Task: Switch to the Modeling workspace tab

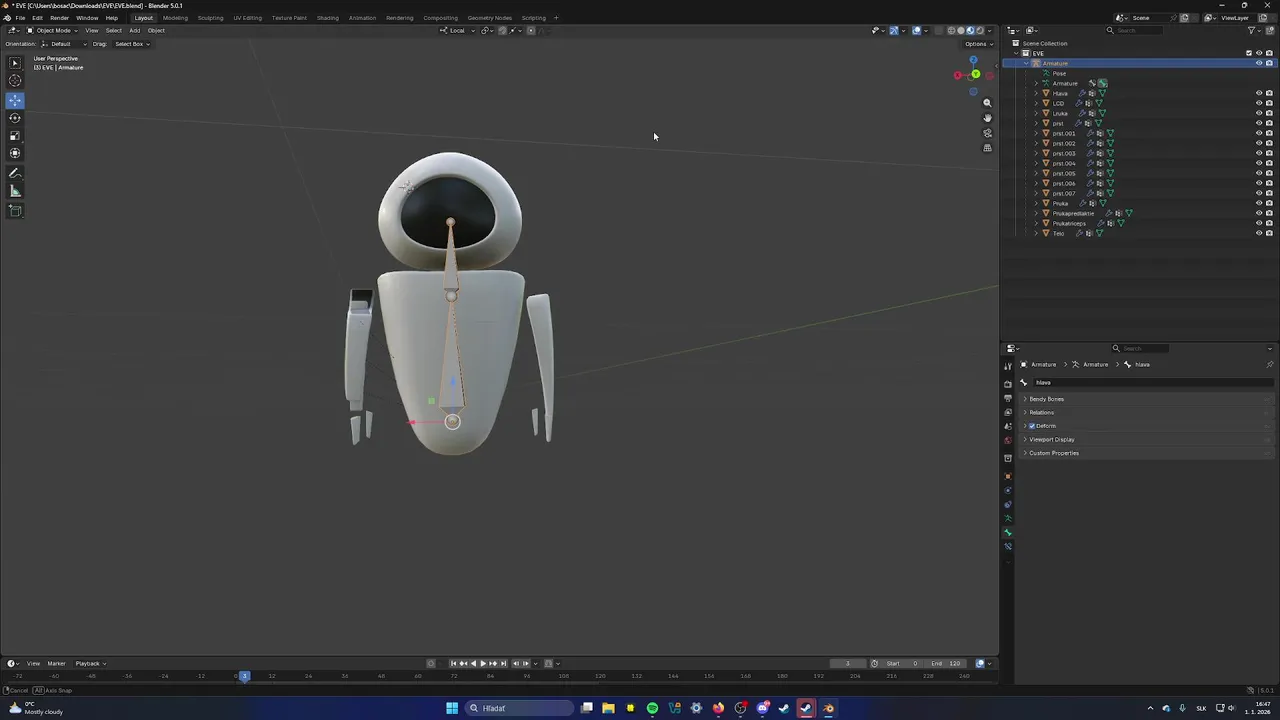Action: 175,18
